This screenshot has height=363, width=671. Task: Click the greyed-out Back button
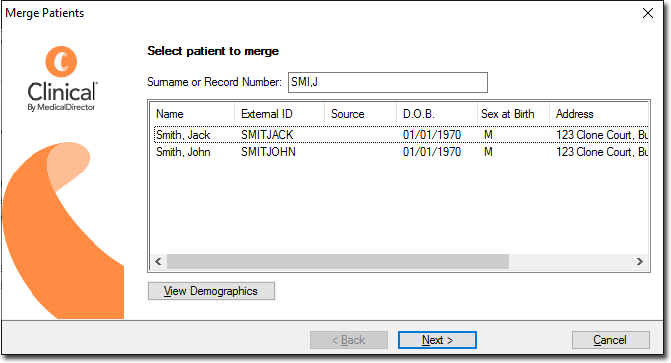[x=349, y=340]
